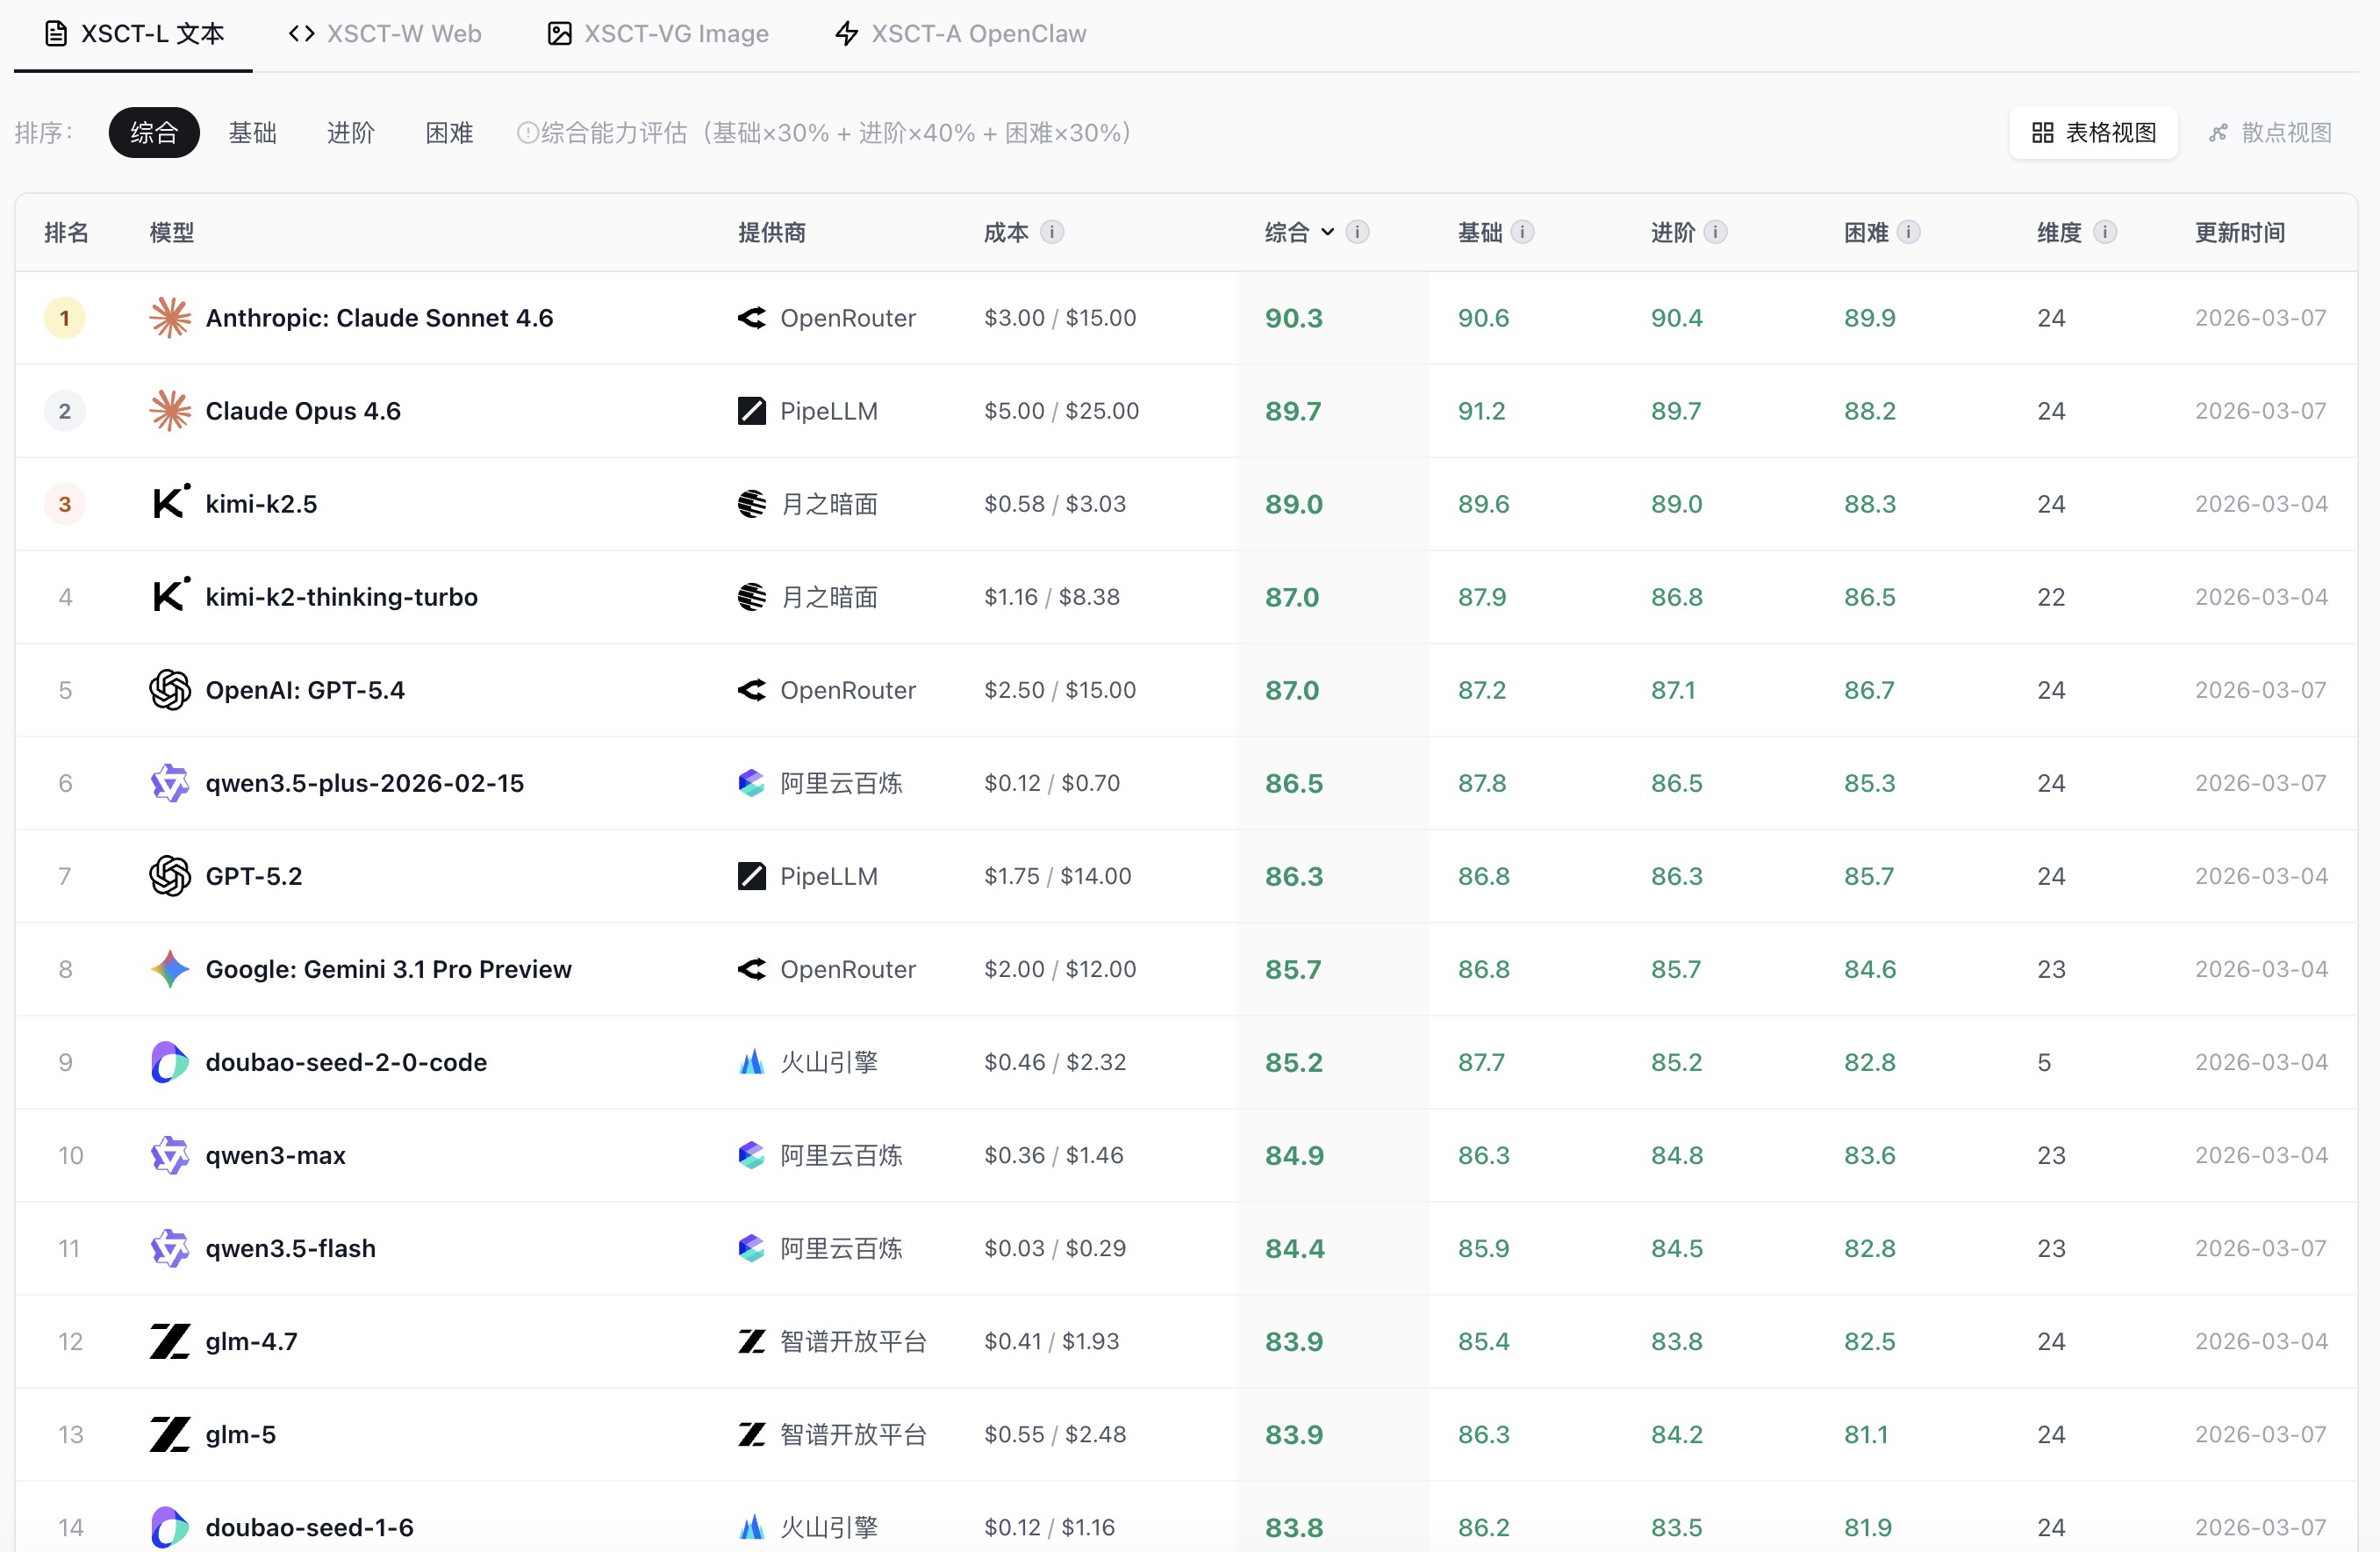Click the info icon next to 成本

coord(1051,232)
